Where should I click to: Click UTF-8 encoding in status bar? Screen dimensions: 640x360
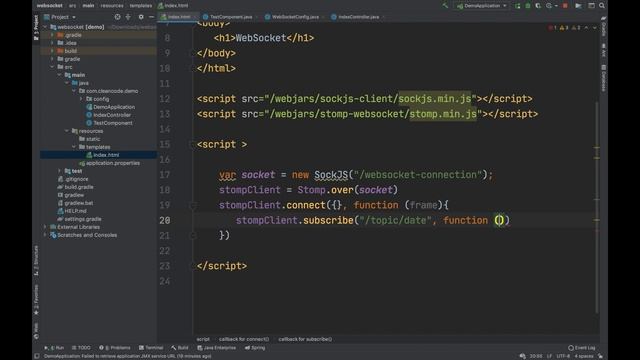pyautogui.click(x=563, y=356)
